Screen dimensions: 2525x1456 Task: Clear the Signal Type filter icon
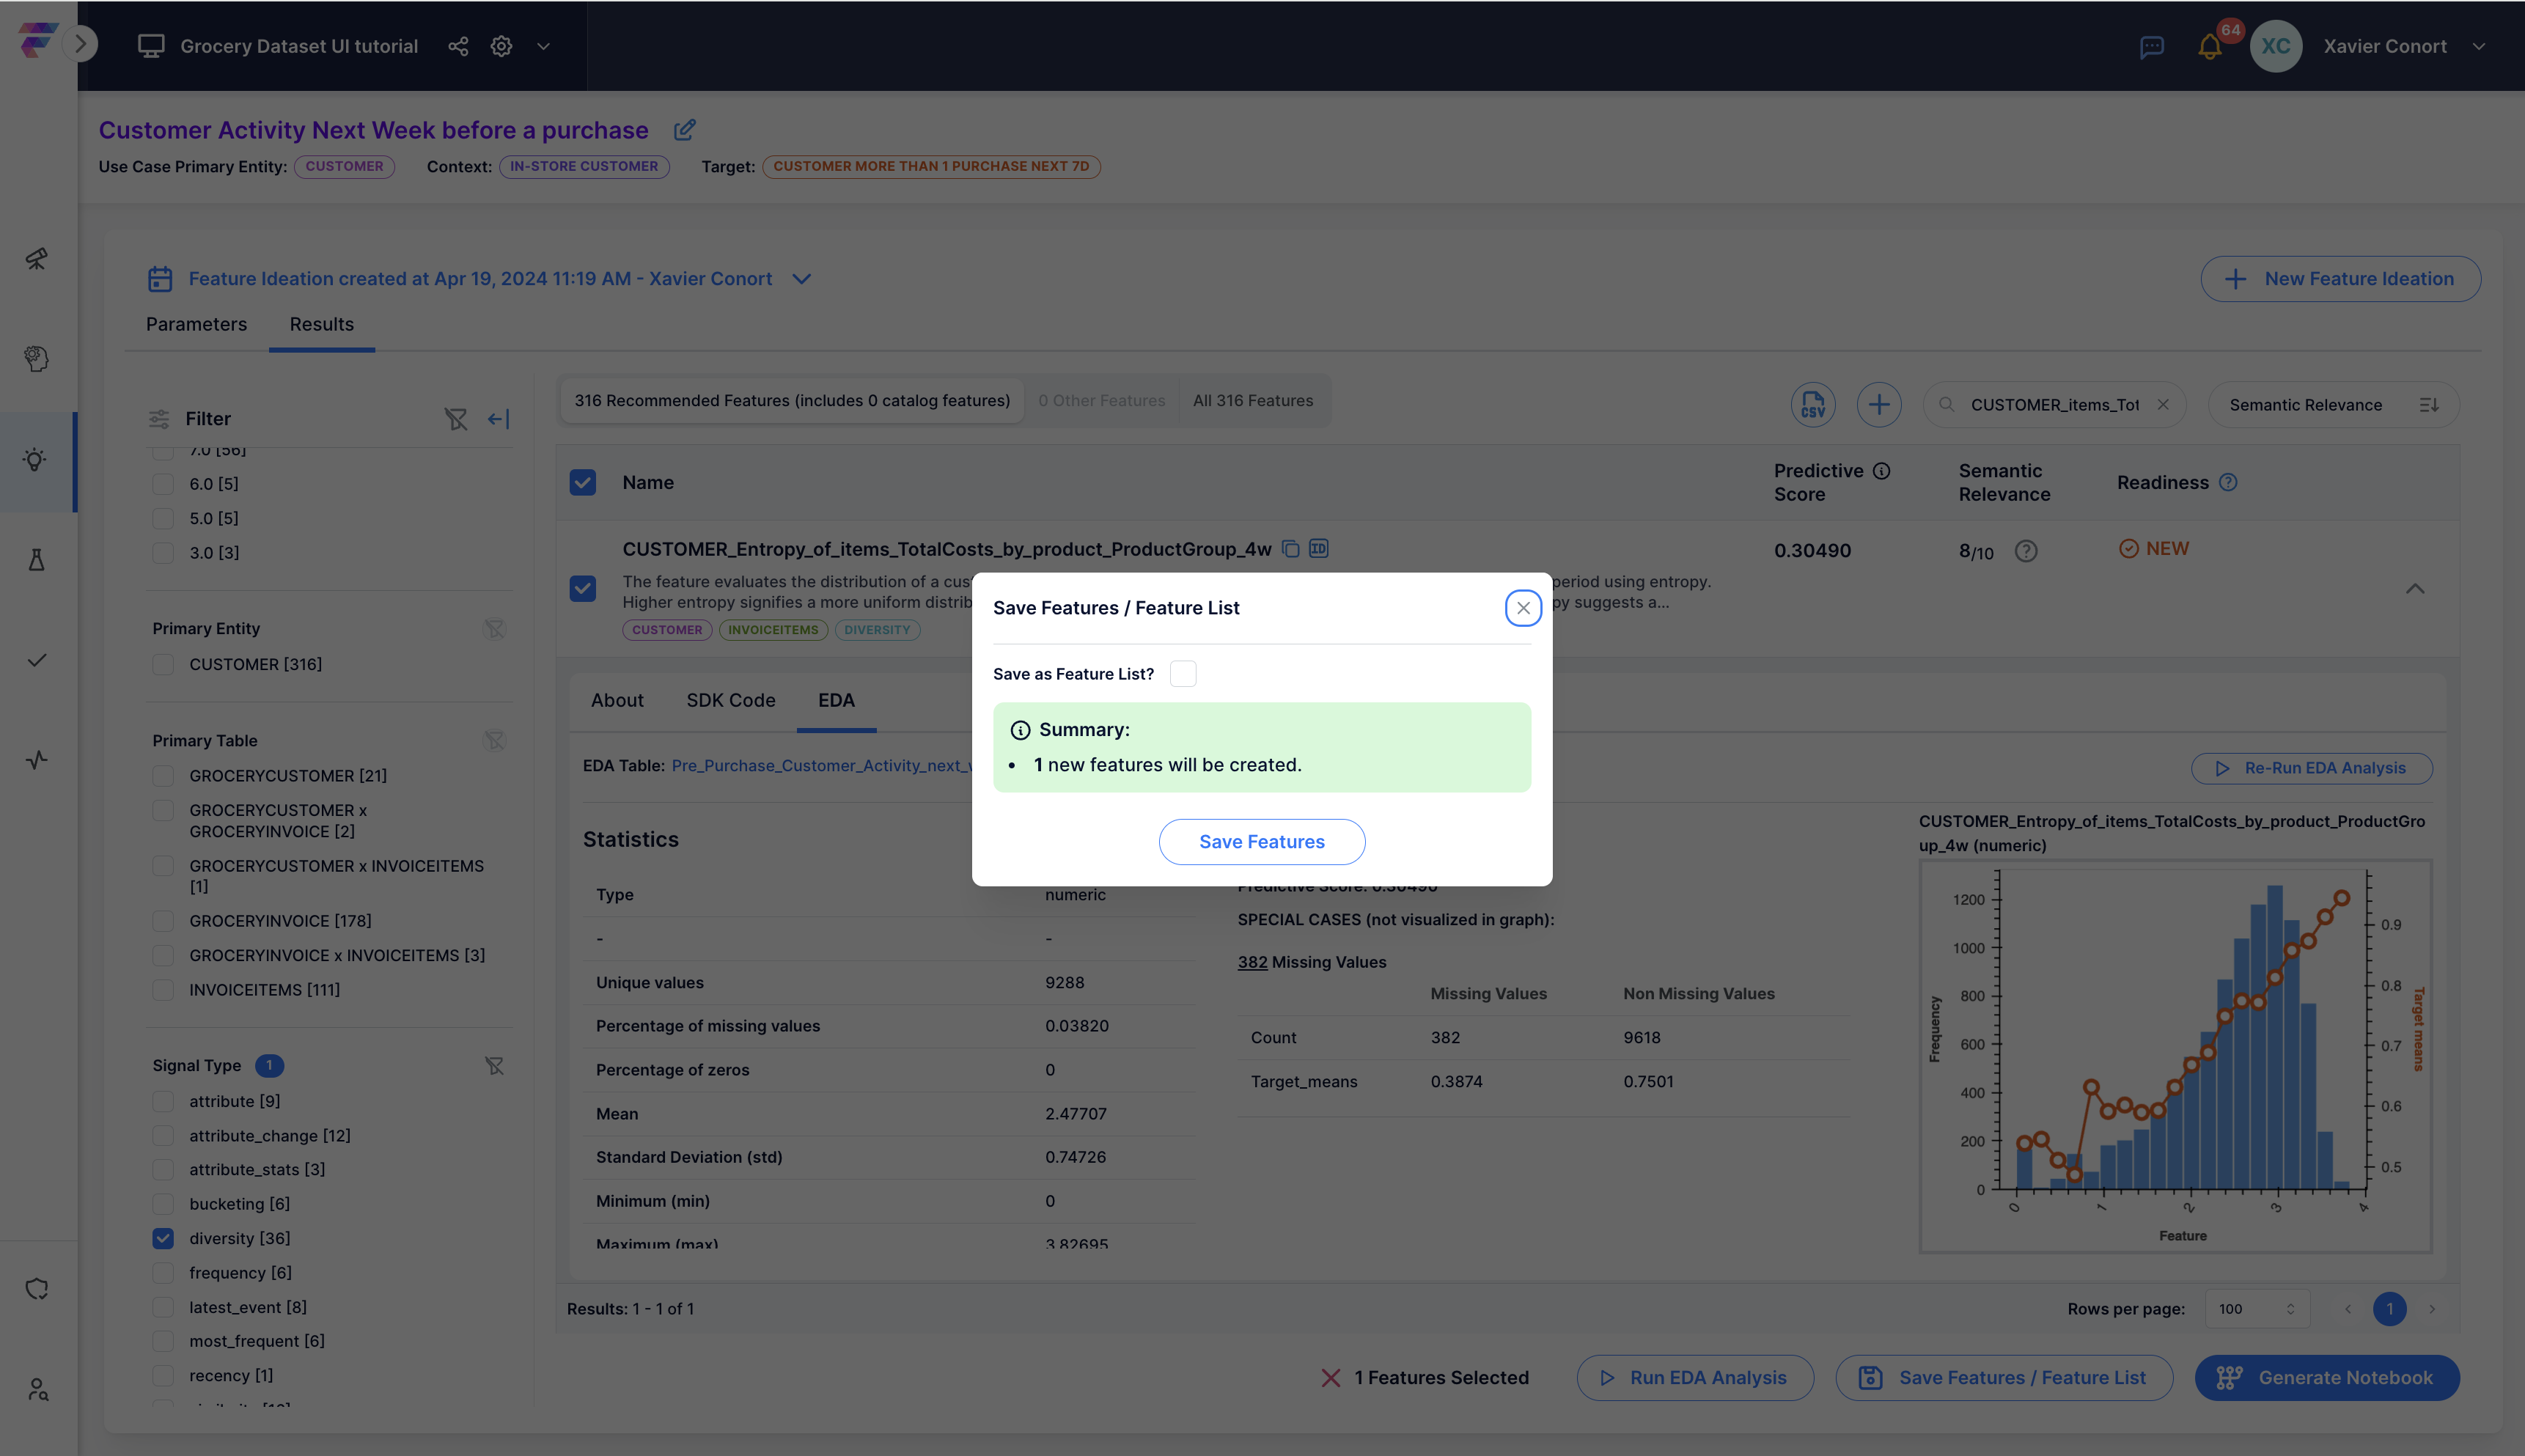pos(494,1066)
